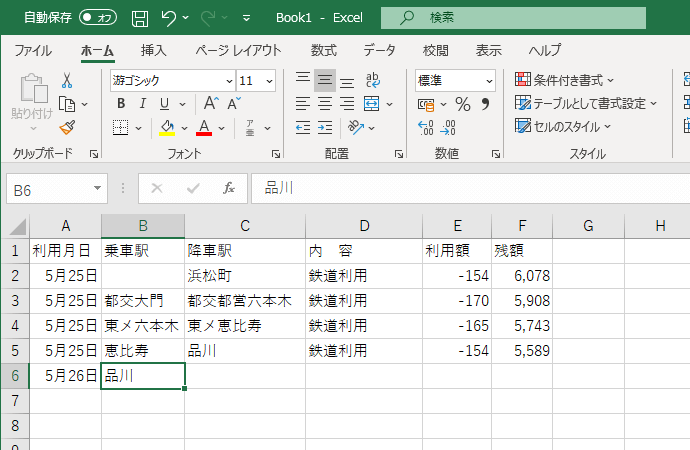Click Decrease Indent icon
The height and width of the screenshot is (450, 690).
pos(303,128)
